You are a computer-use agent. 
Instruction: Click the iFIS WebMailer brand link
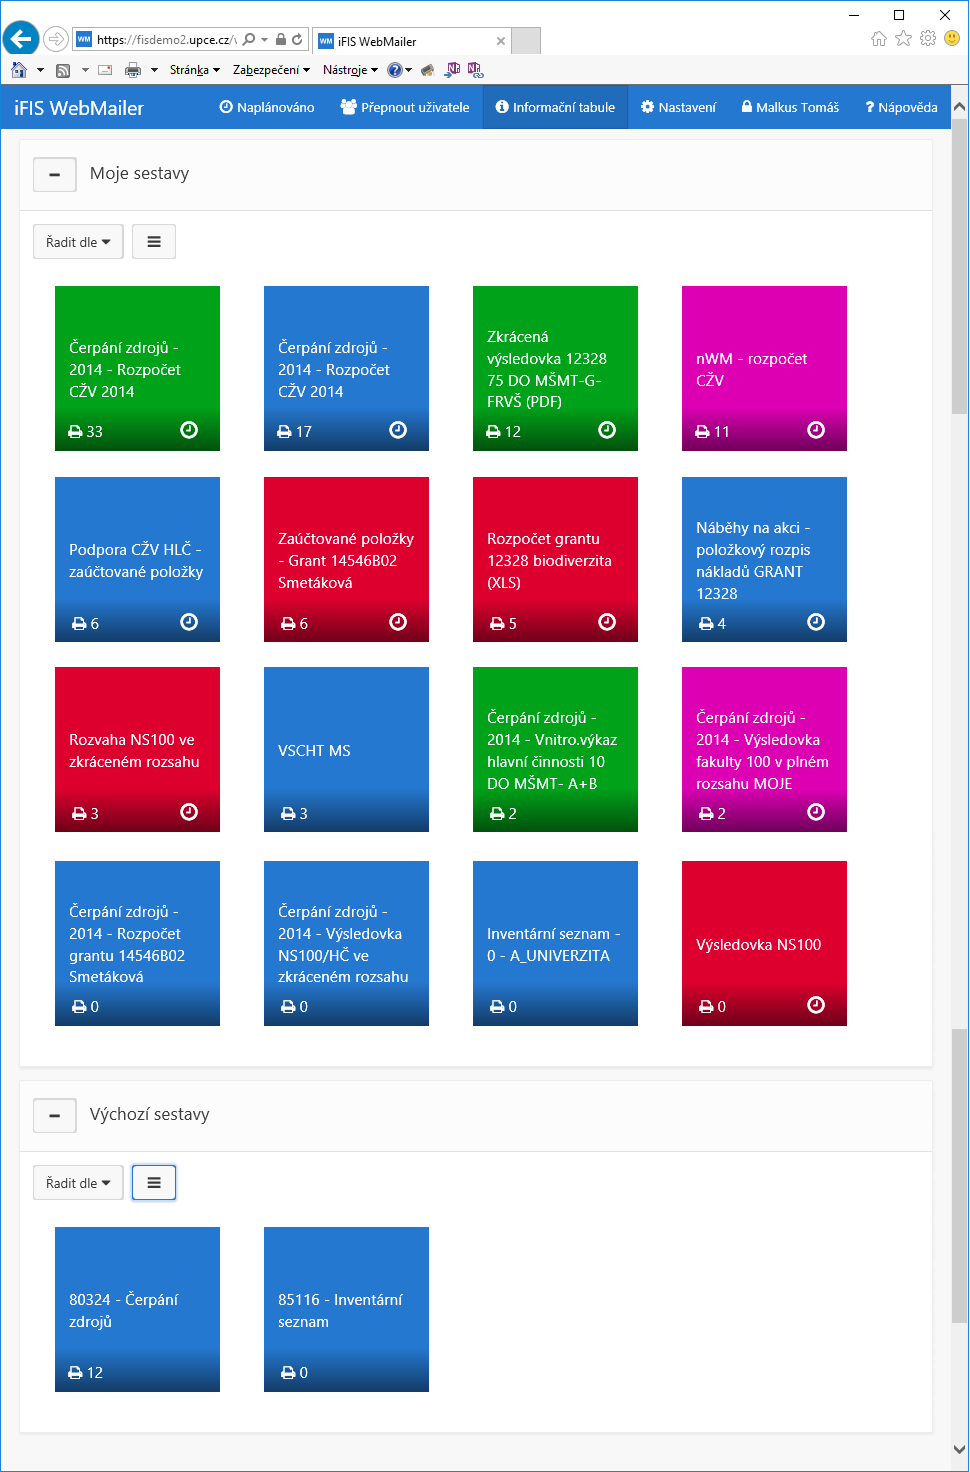tap(79, 108)
